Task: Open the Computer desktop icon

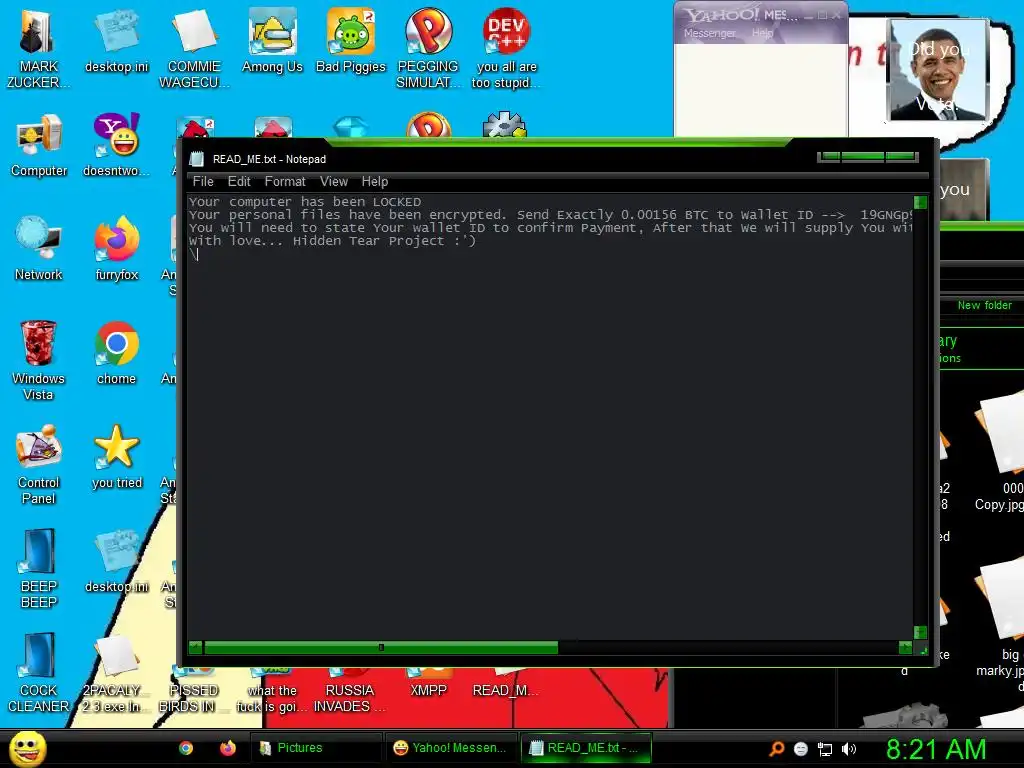Action: pyautogui.click(x=39, y=145)
